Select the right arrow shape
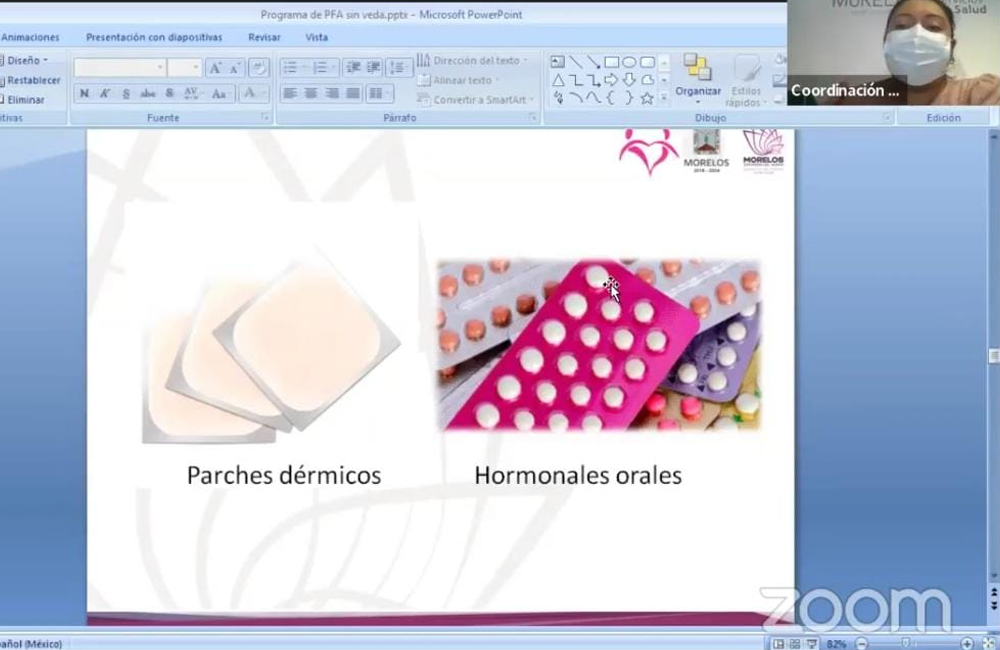Screen dimensions: 1000x650 click(x=612, y=80)
